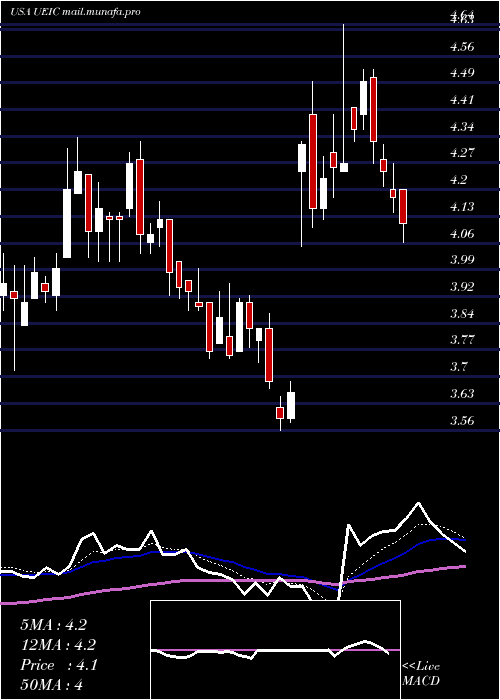Click the 4.56 price axis label

[463, 46]
